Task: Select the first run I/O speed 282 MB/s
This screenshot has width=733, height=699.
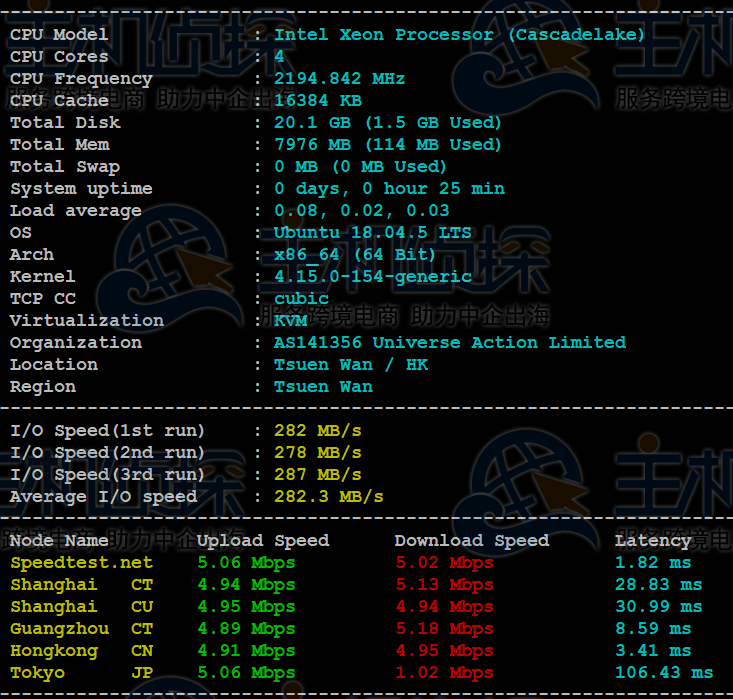Action: [317, 431]
